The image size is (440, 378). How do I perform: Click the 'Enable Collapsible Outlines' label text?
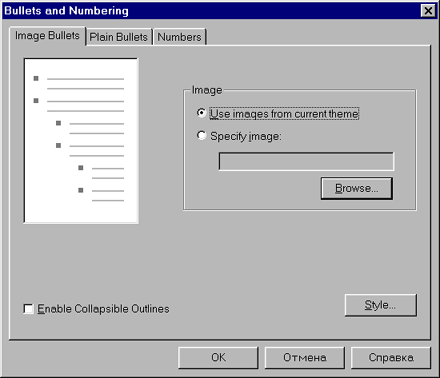(x=103, y=309)
